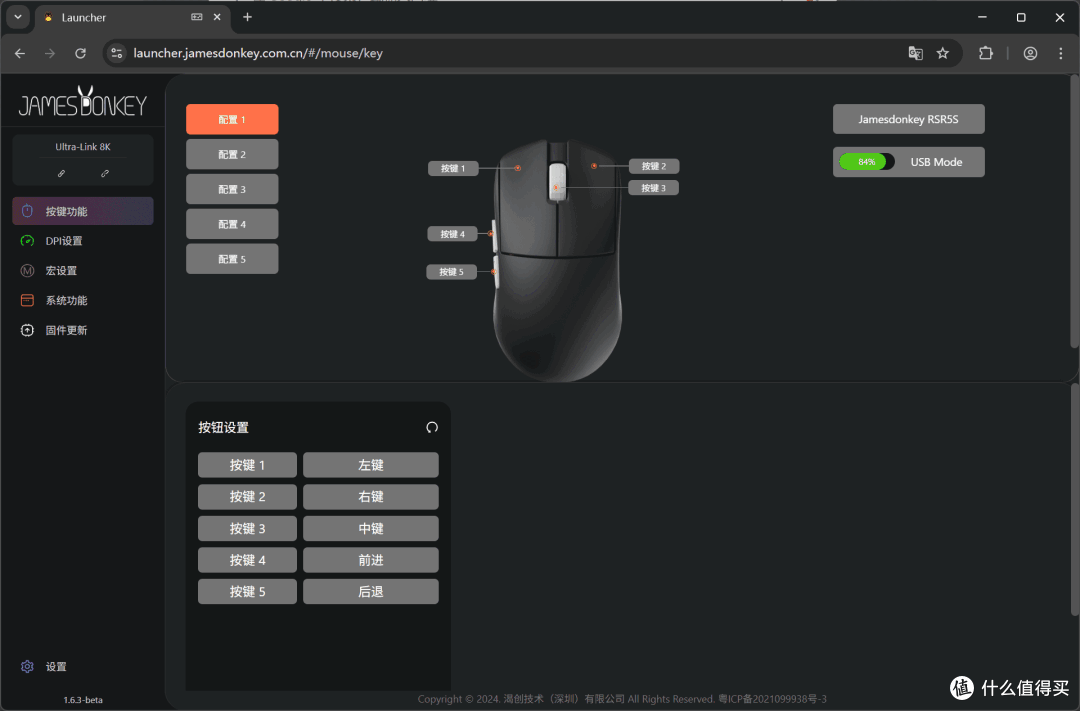Click the 按键 5 label on mouse diagram
Screen dimensions: 1080x711
click(451, 272)
